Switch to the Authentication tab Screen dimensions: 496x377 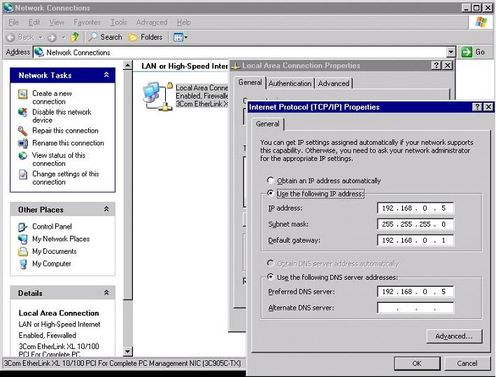(x=290, y=83)
